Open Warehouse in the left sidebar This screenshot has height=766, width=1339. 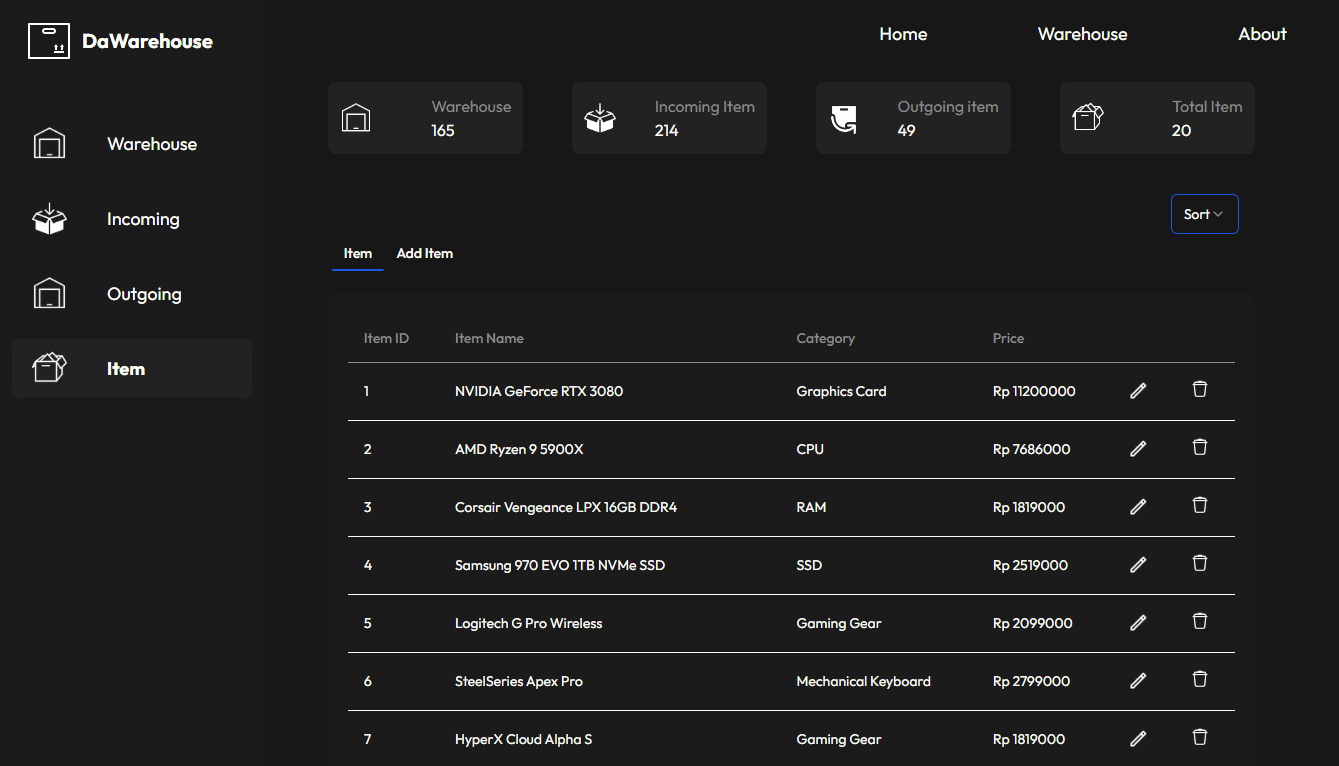[x=151, y=144]
